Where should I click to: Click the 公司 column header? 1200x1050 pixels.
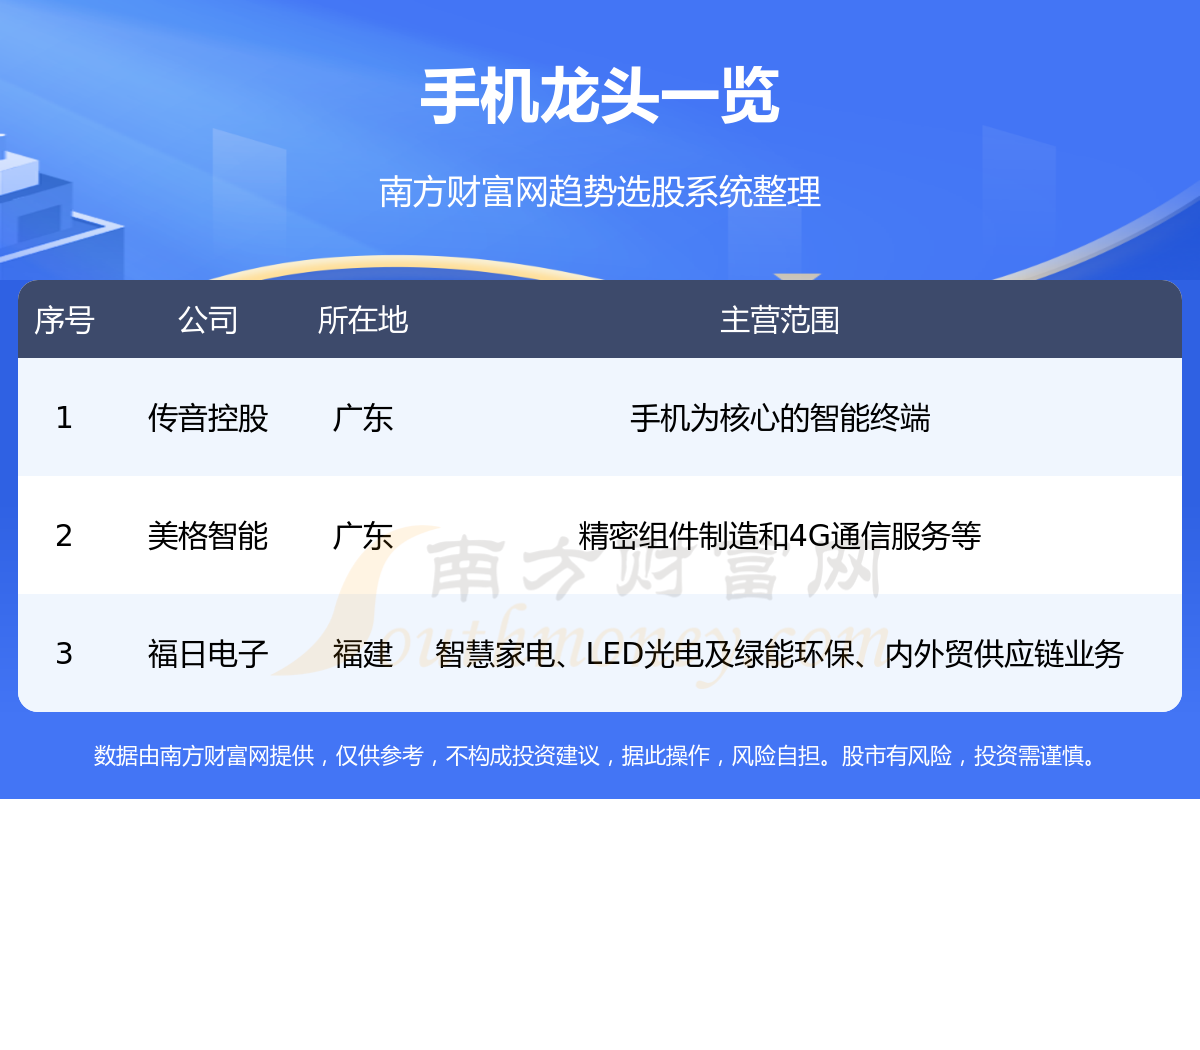click(208, 320)
